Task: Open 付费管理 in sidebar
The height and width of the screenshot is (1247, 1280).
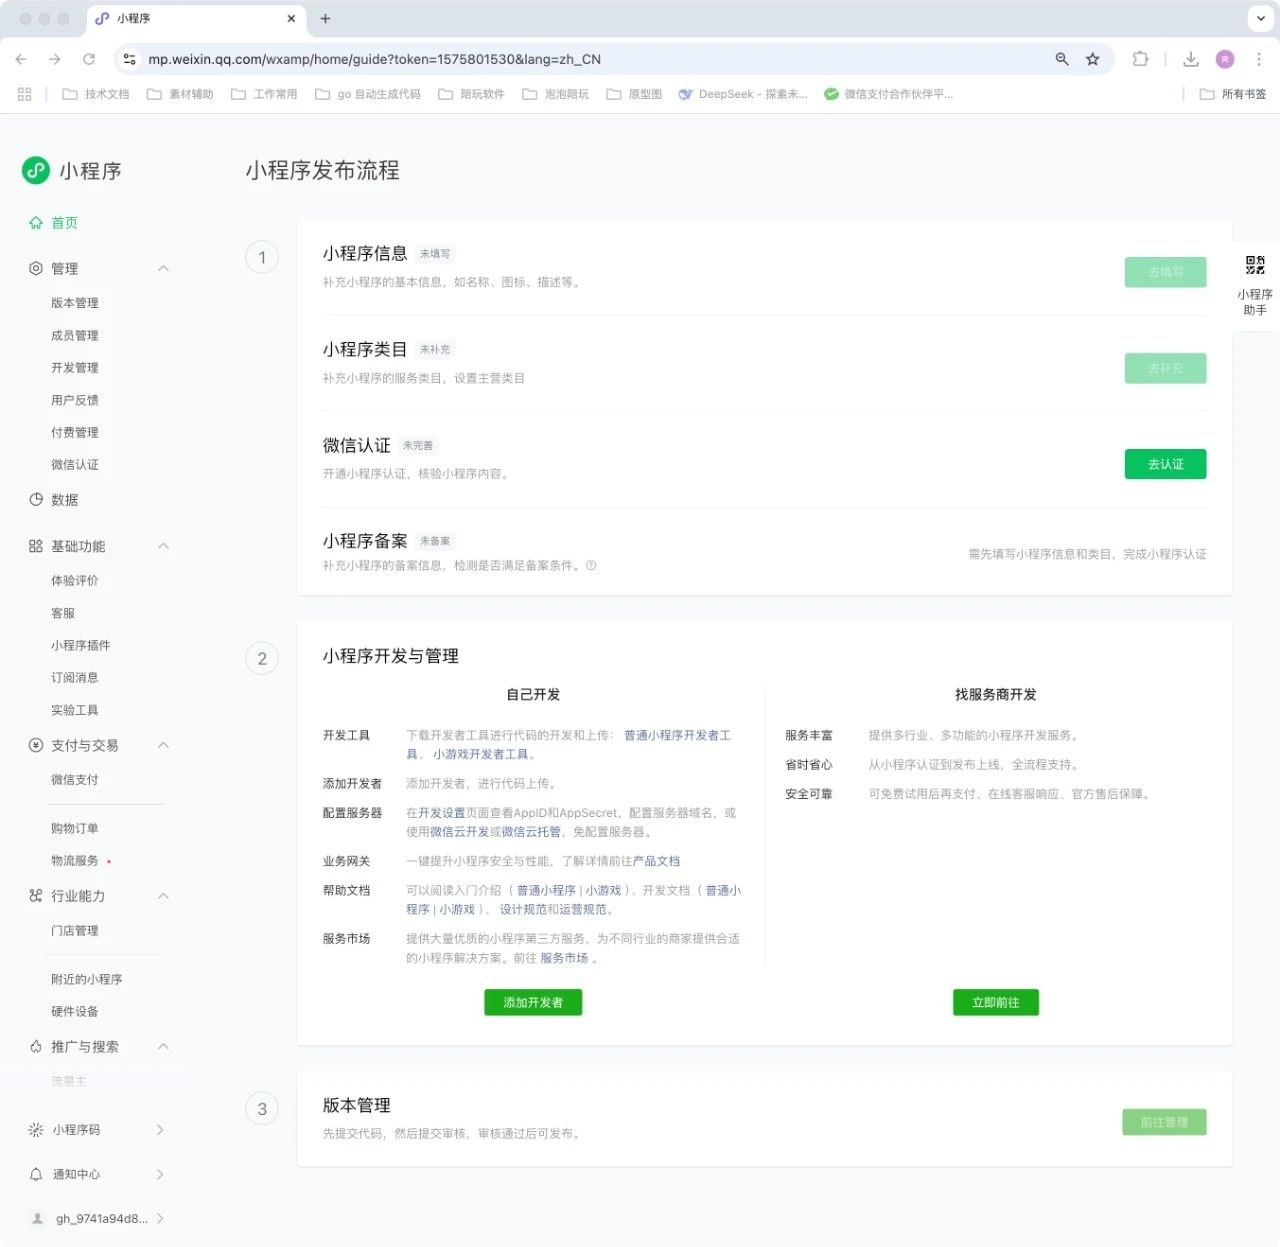Action: [x=75, y=432]
